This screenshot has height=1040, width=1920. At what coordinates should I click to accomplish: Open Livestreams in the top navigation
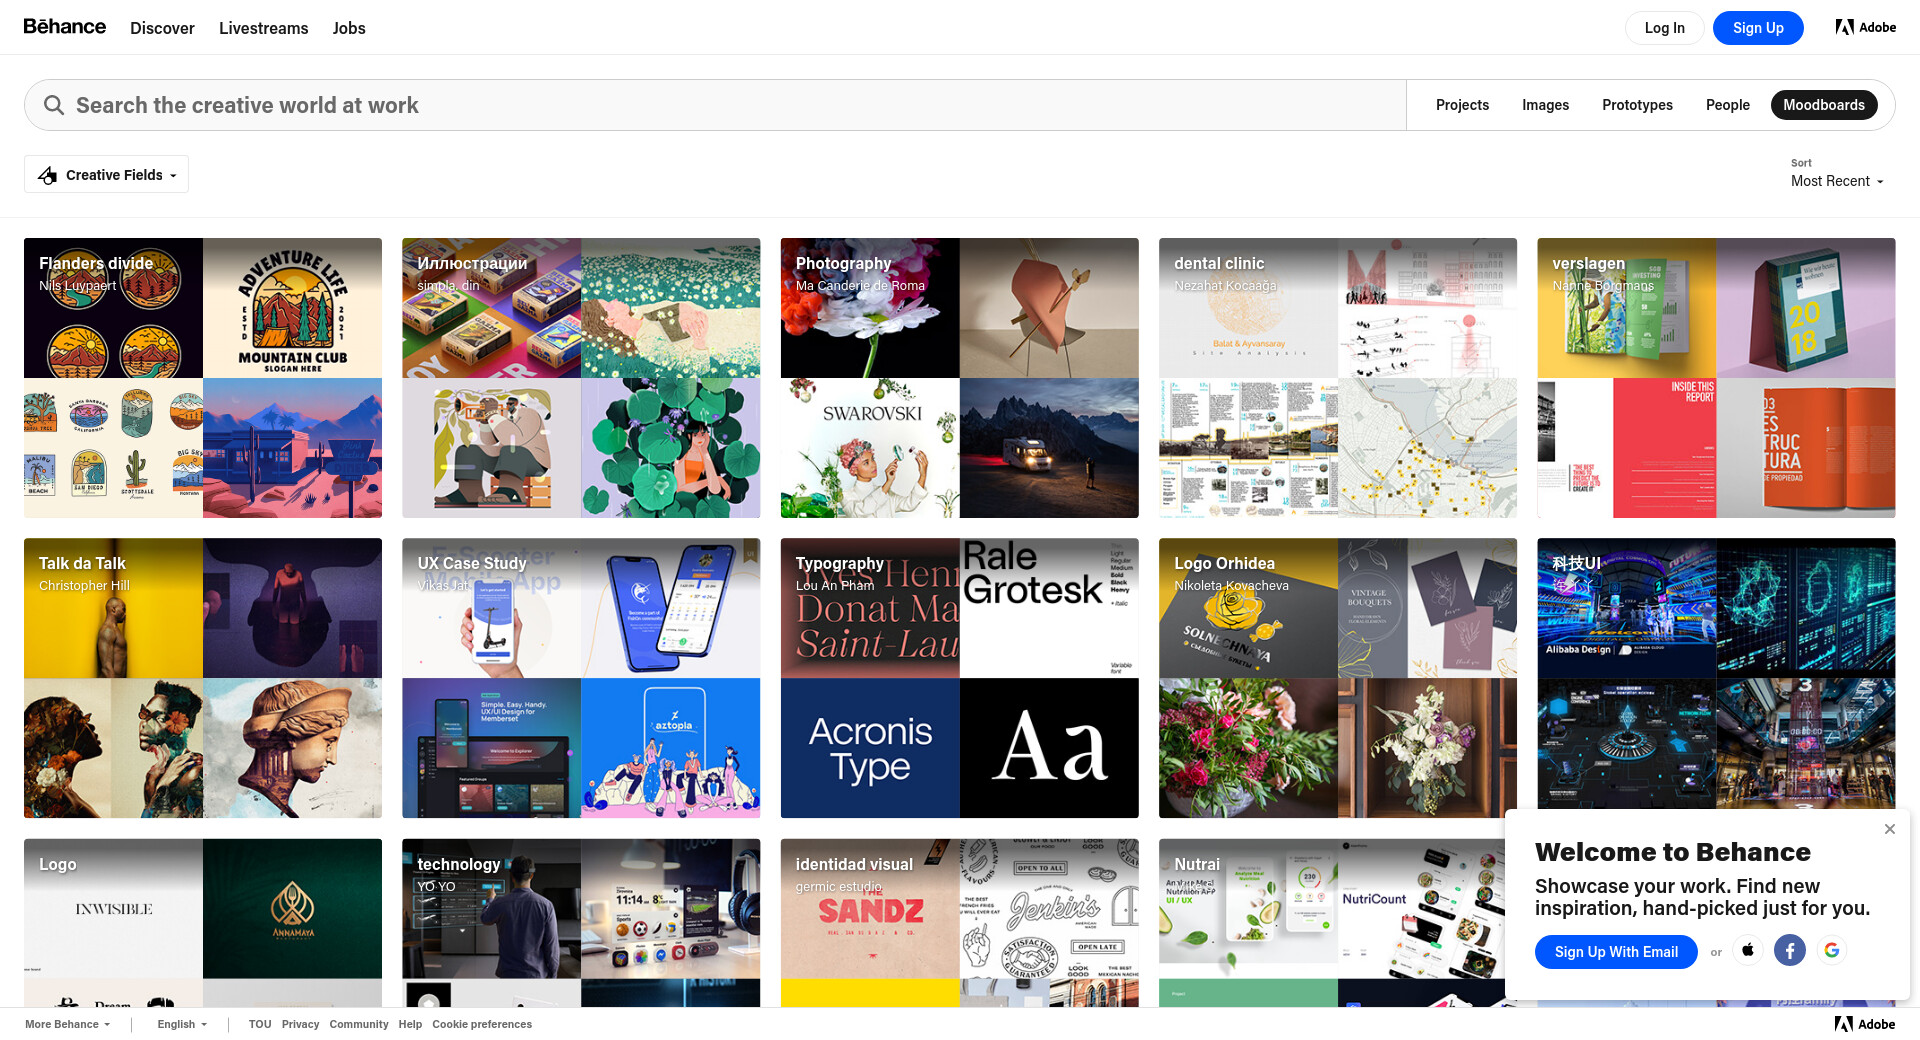[x=263, y=28]
